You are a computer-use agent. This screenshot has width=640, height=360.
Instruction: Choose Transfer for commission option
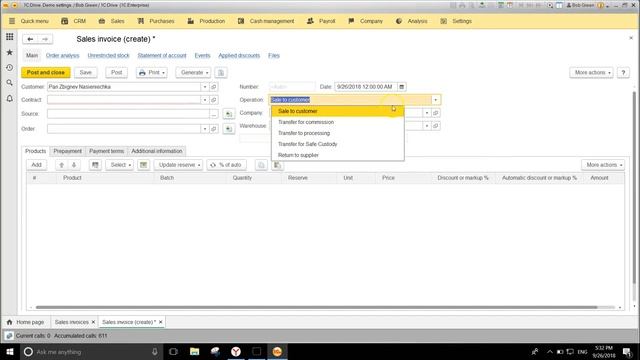(x=338, y=122)
